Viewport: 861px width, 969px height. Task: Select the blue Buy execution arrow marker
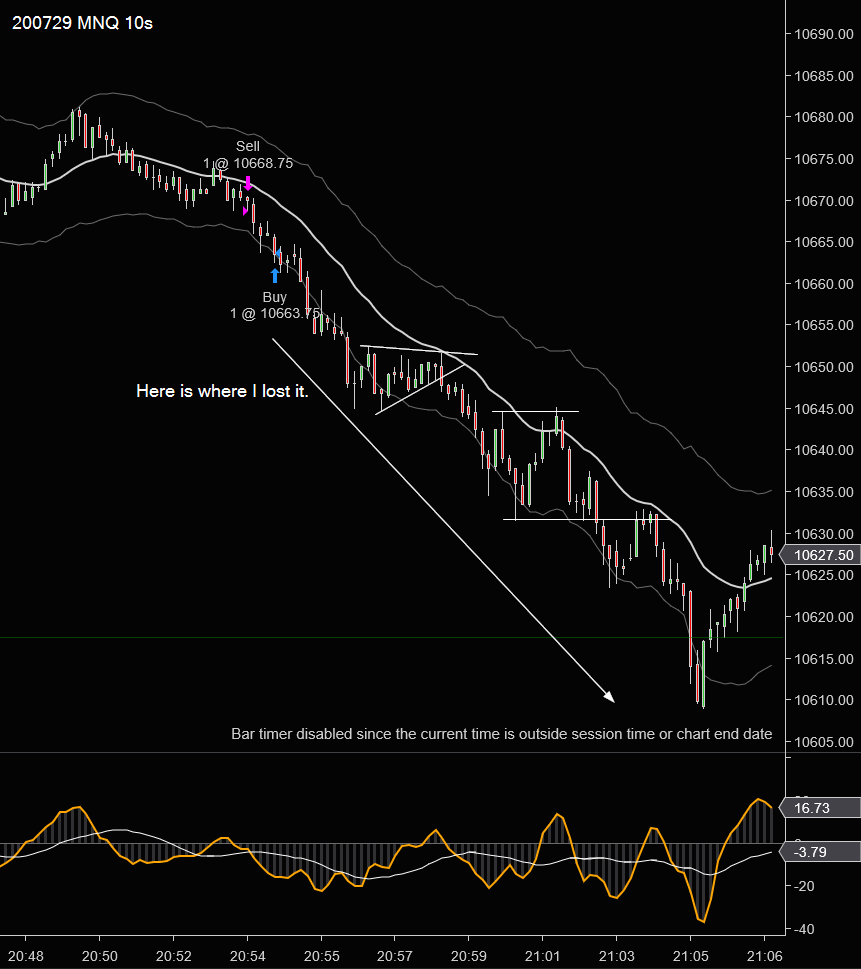275,276
